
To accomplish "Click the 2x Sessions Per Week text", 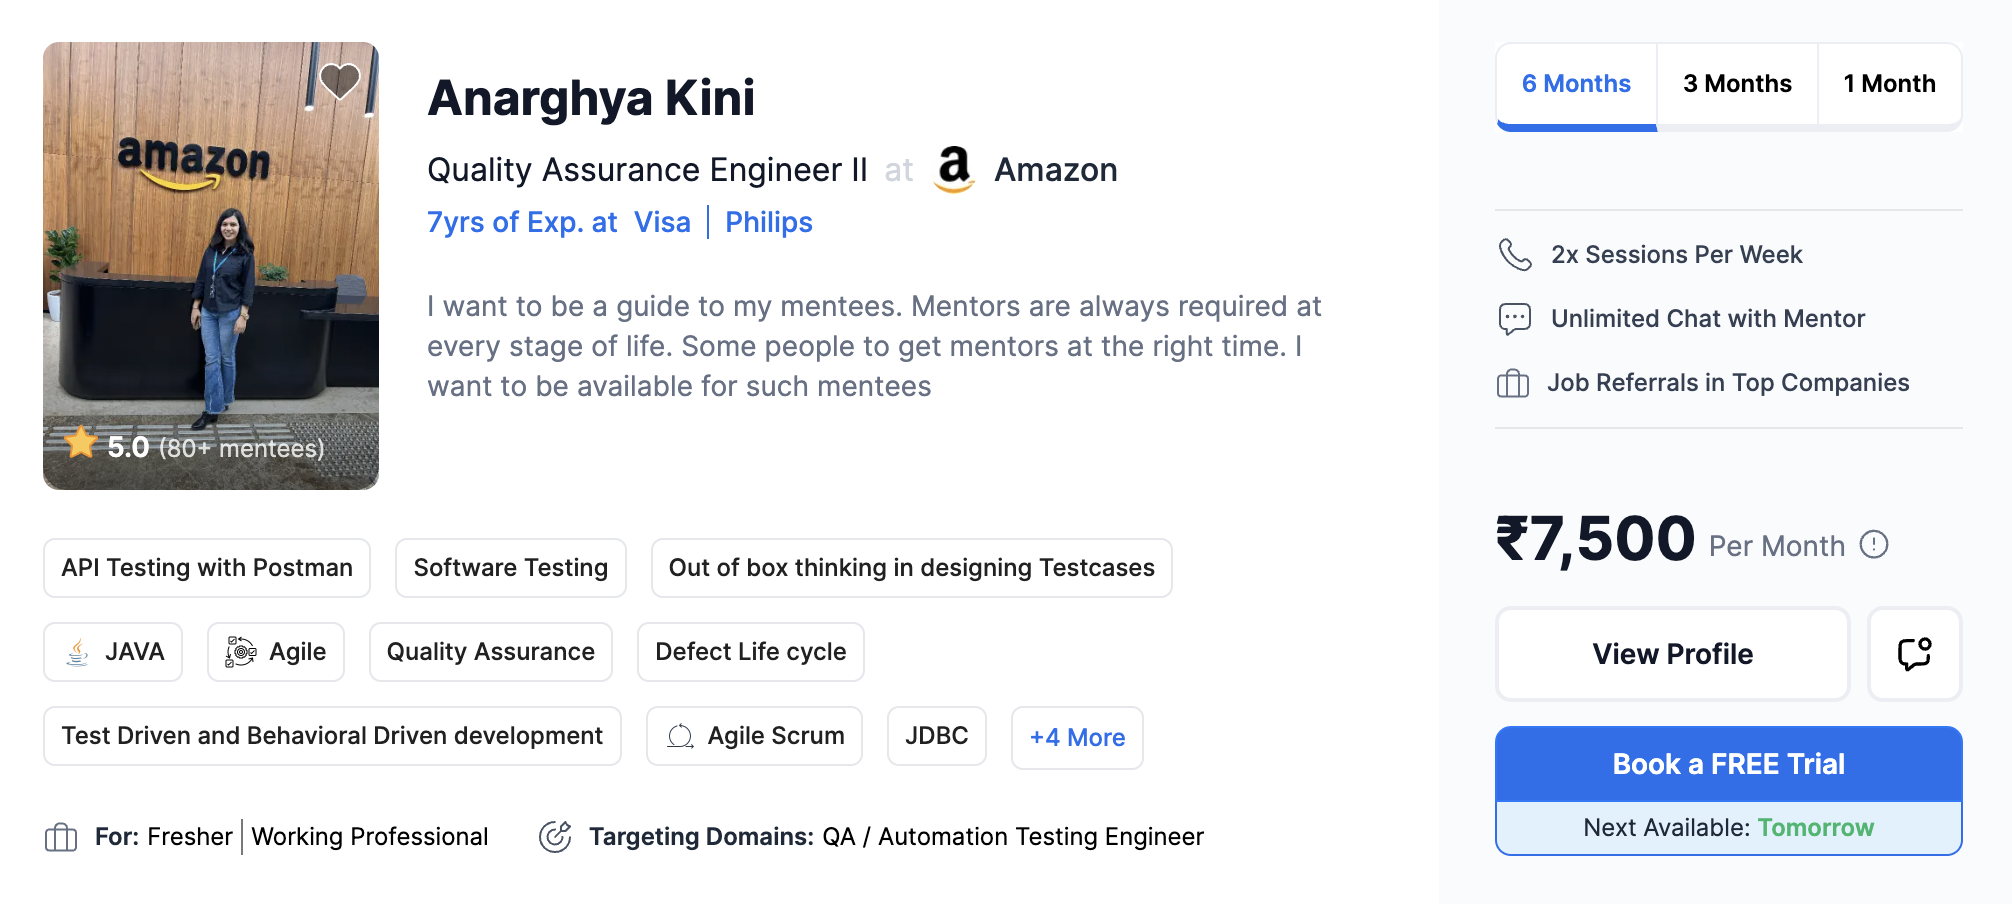I will coord(1677,255).
